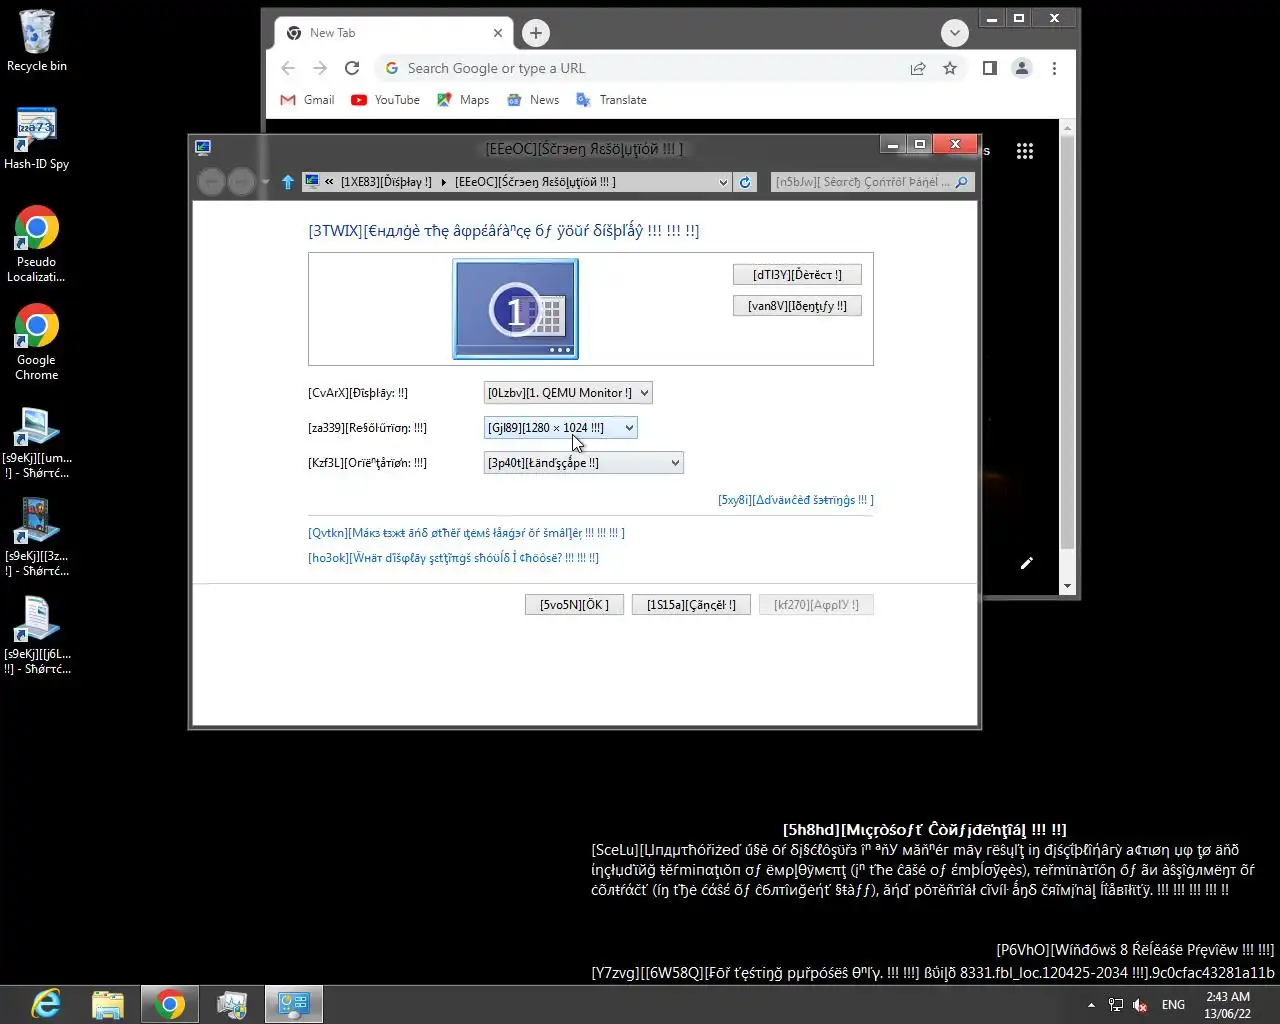Click the OK button
1280x1024 pixels.
tap(574, 605)
